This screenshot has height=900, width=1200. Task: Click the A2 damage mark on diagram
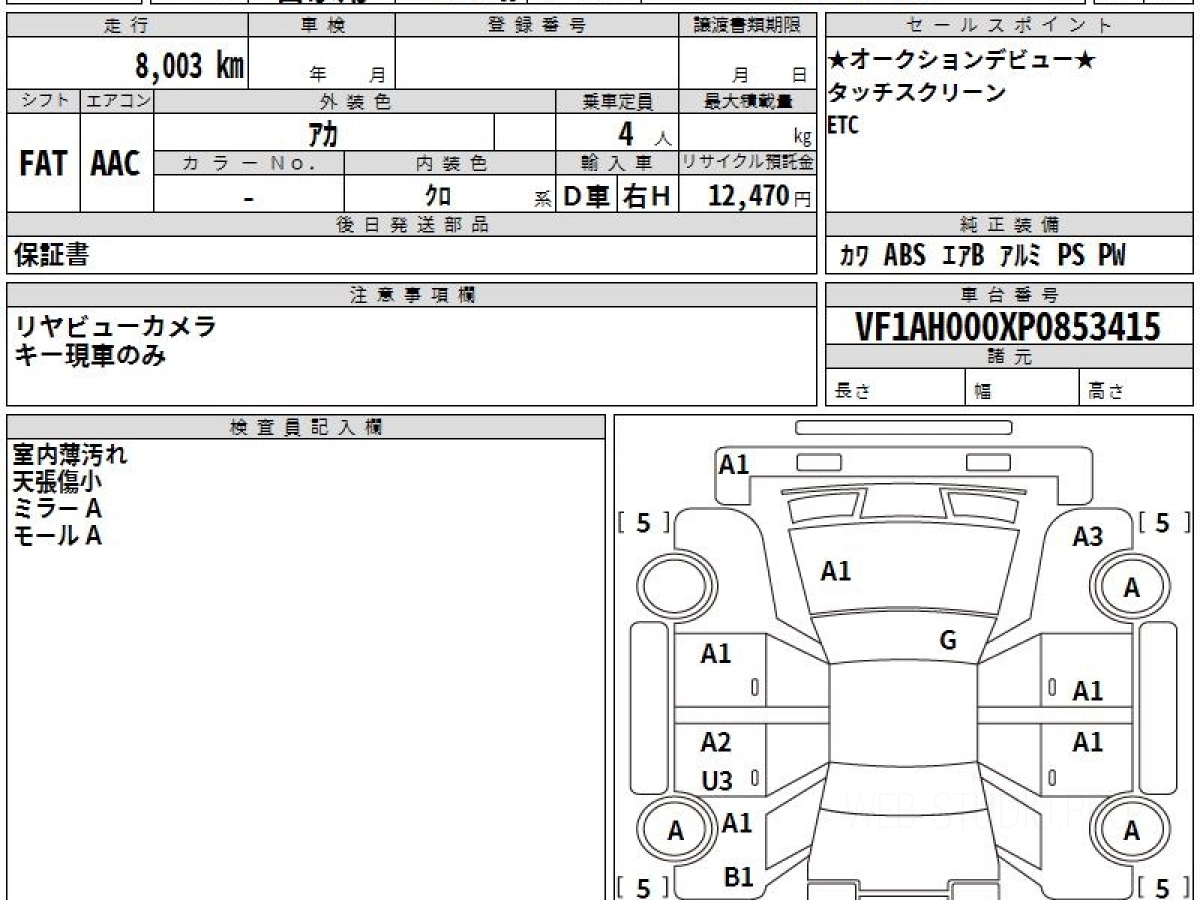[x=716, y=742]
